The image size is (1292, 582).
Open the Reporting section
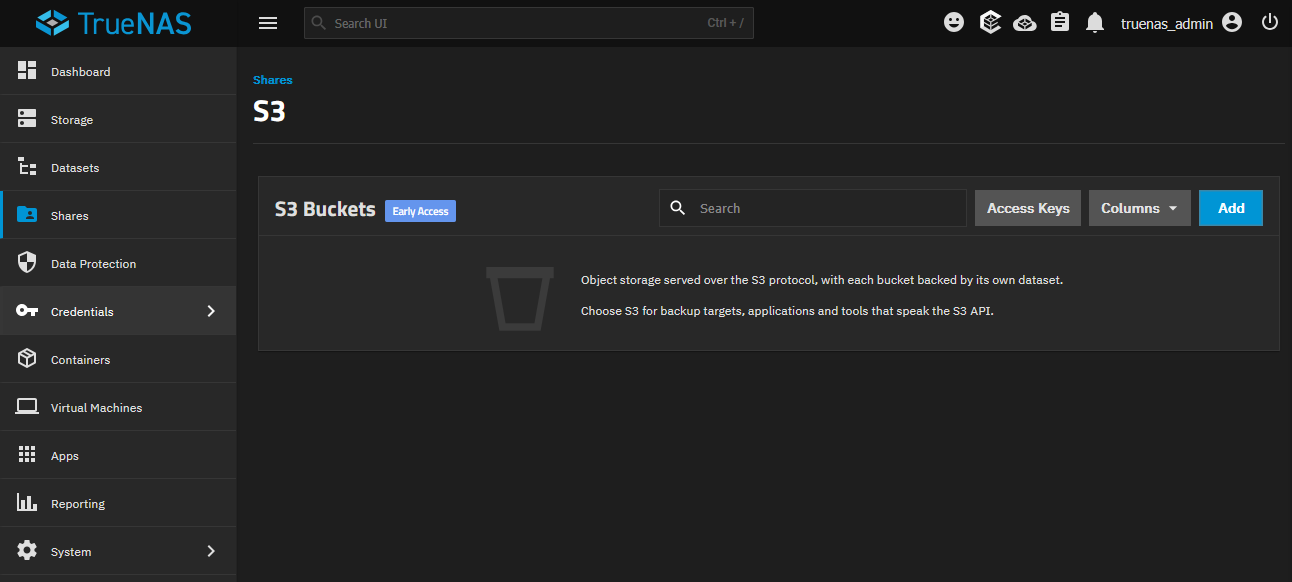(118, 503)
